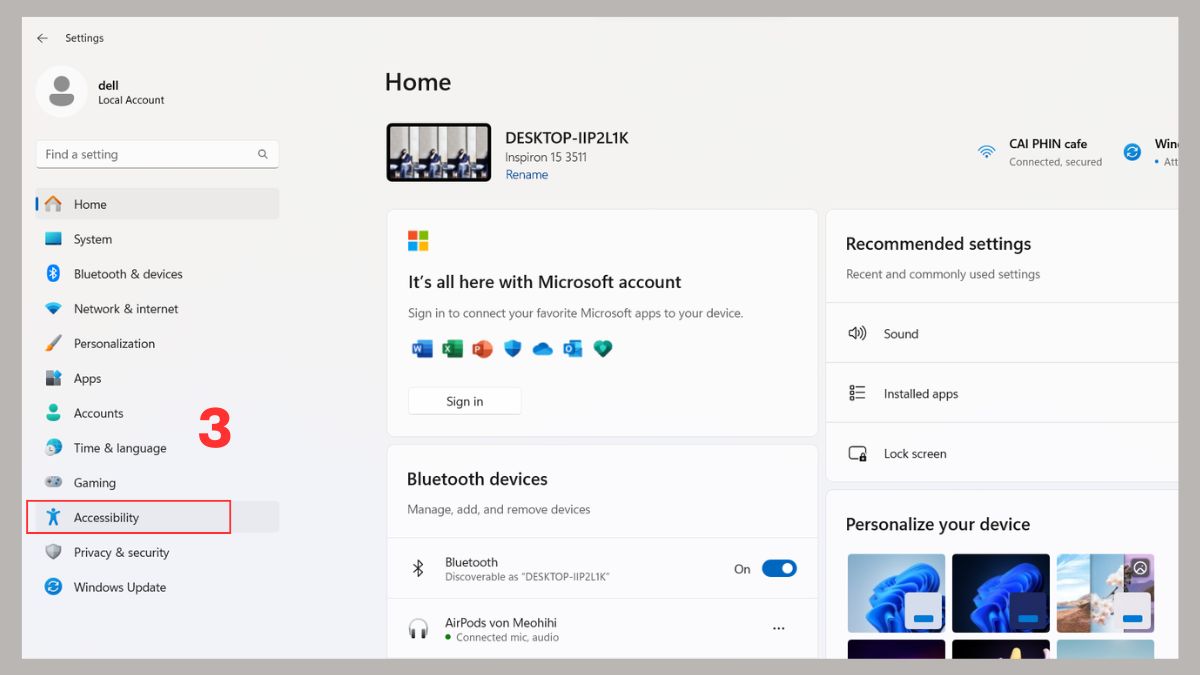The width and height of the screenshot is (1200, 675).
Task: Click the Personalize your device heading
Action: [x=938, y=524]
